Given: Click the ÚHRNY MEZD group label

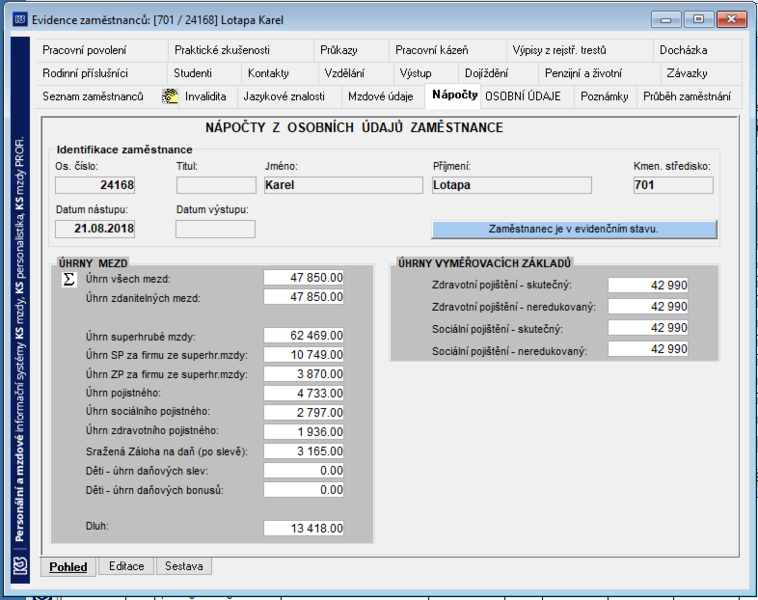Looking at the screenshot, I should 93,263.
